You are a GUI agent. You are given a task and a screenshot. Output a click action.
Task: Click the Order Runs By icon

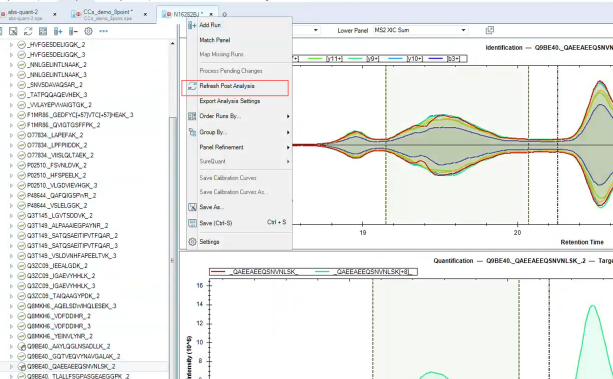pos(192,116)
